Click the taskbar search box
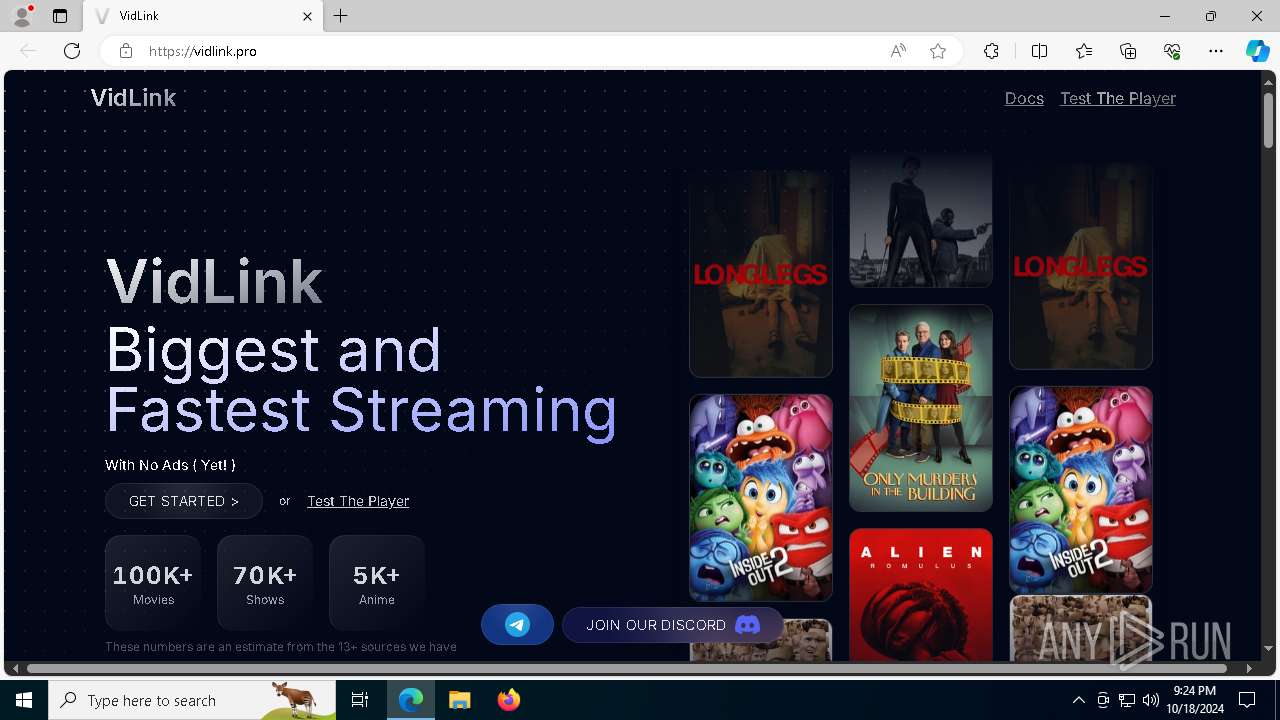The height and width of the screenshot is (720, 1280). [192, 700]
